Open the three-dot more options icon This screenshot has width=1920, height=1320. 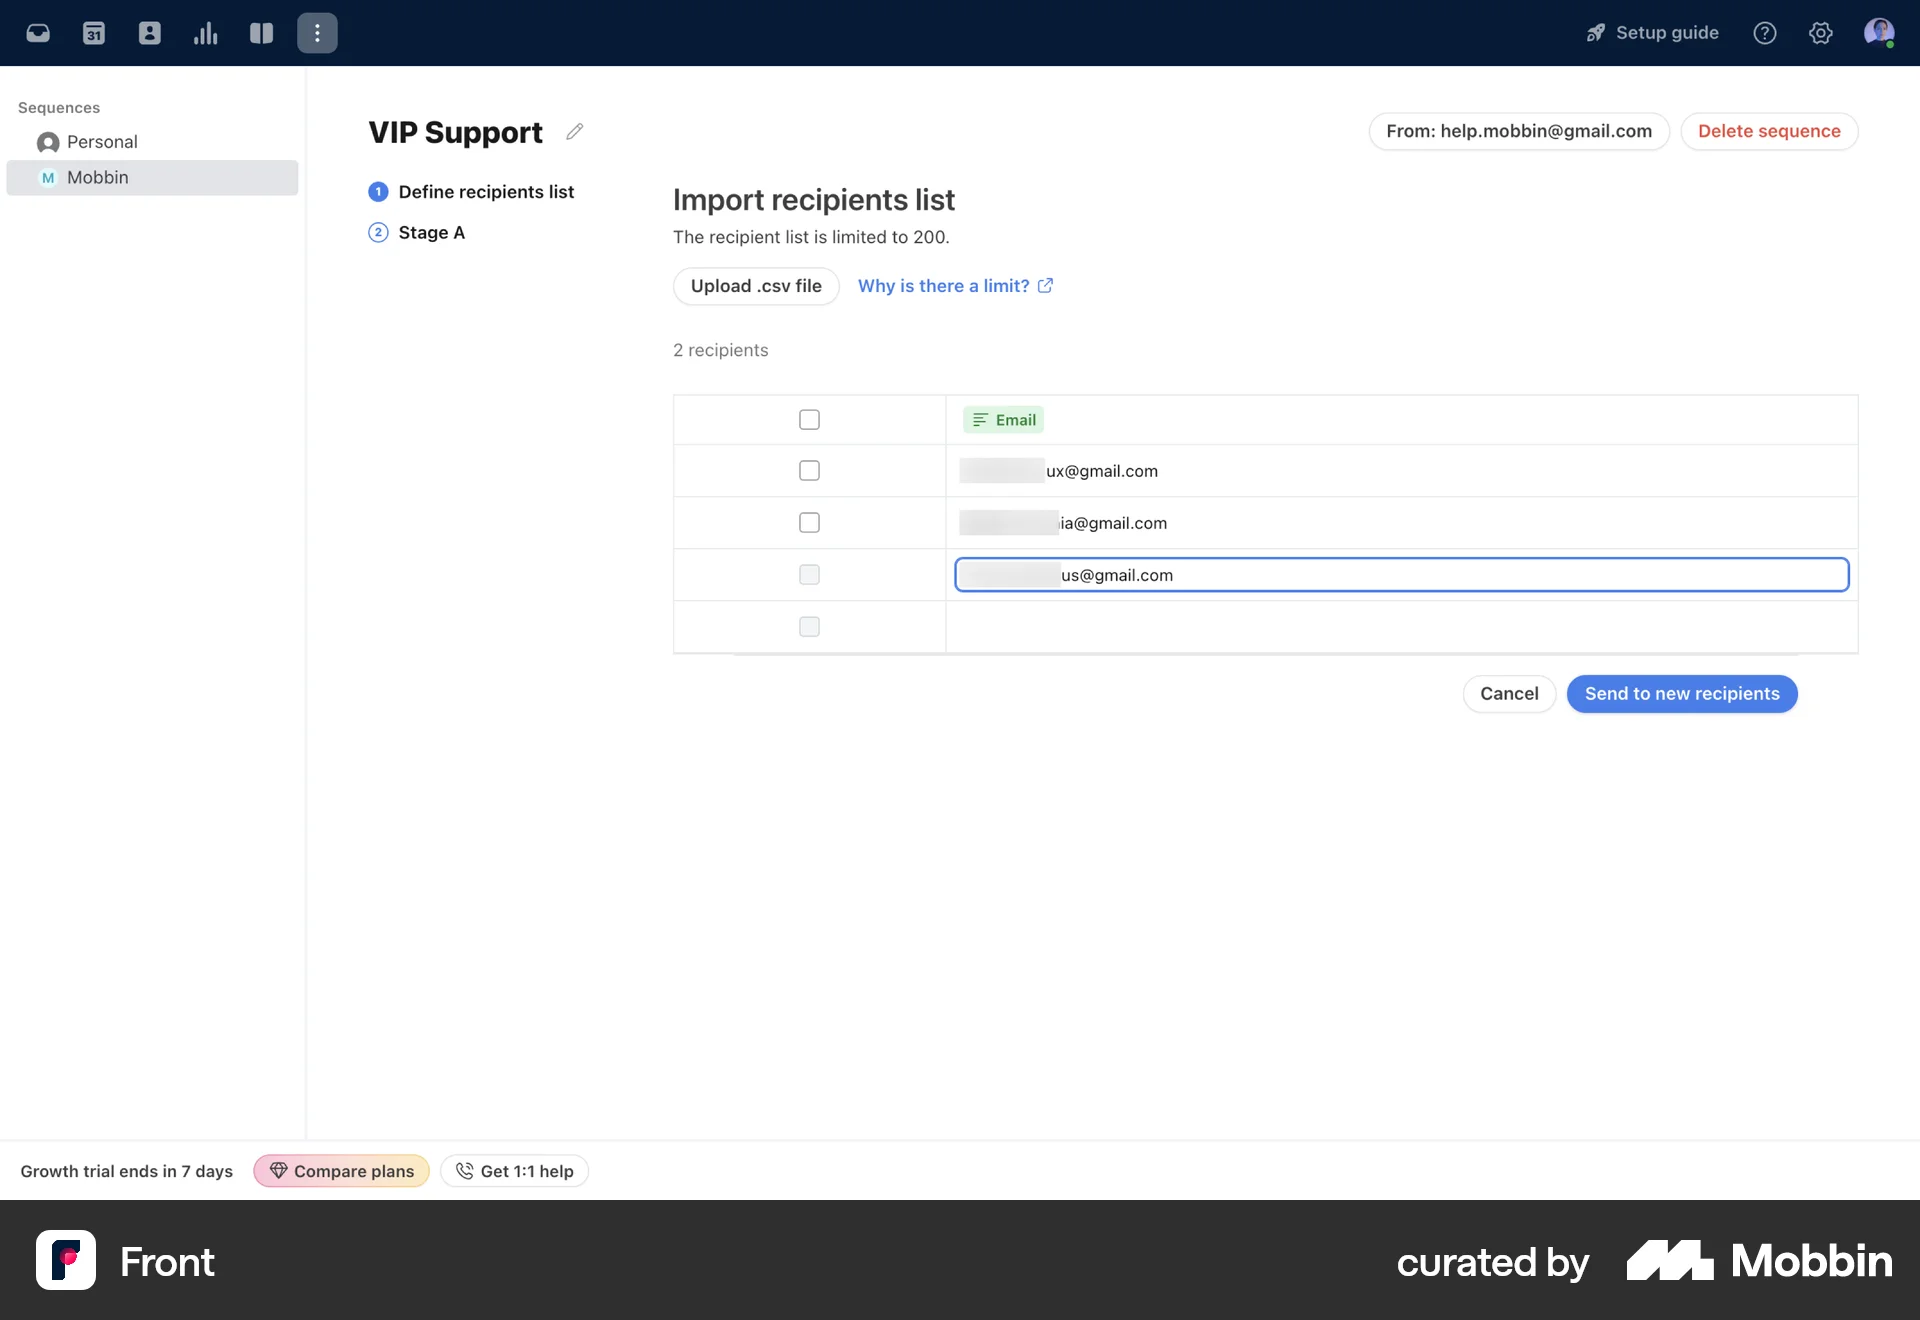click(x=317, y=32)
